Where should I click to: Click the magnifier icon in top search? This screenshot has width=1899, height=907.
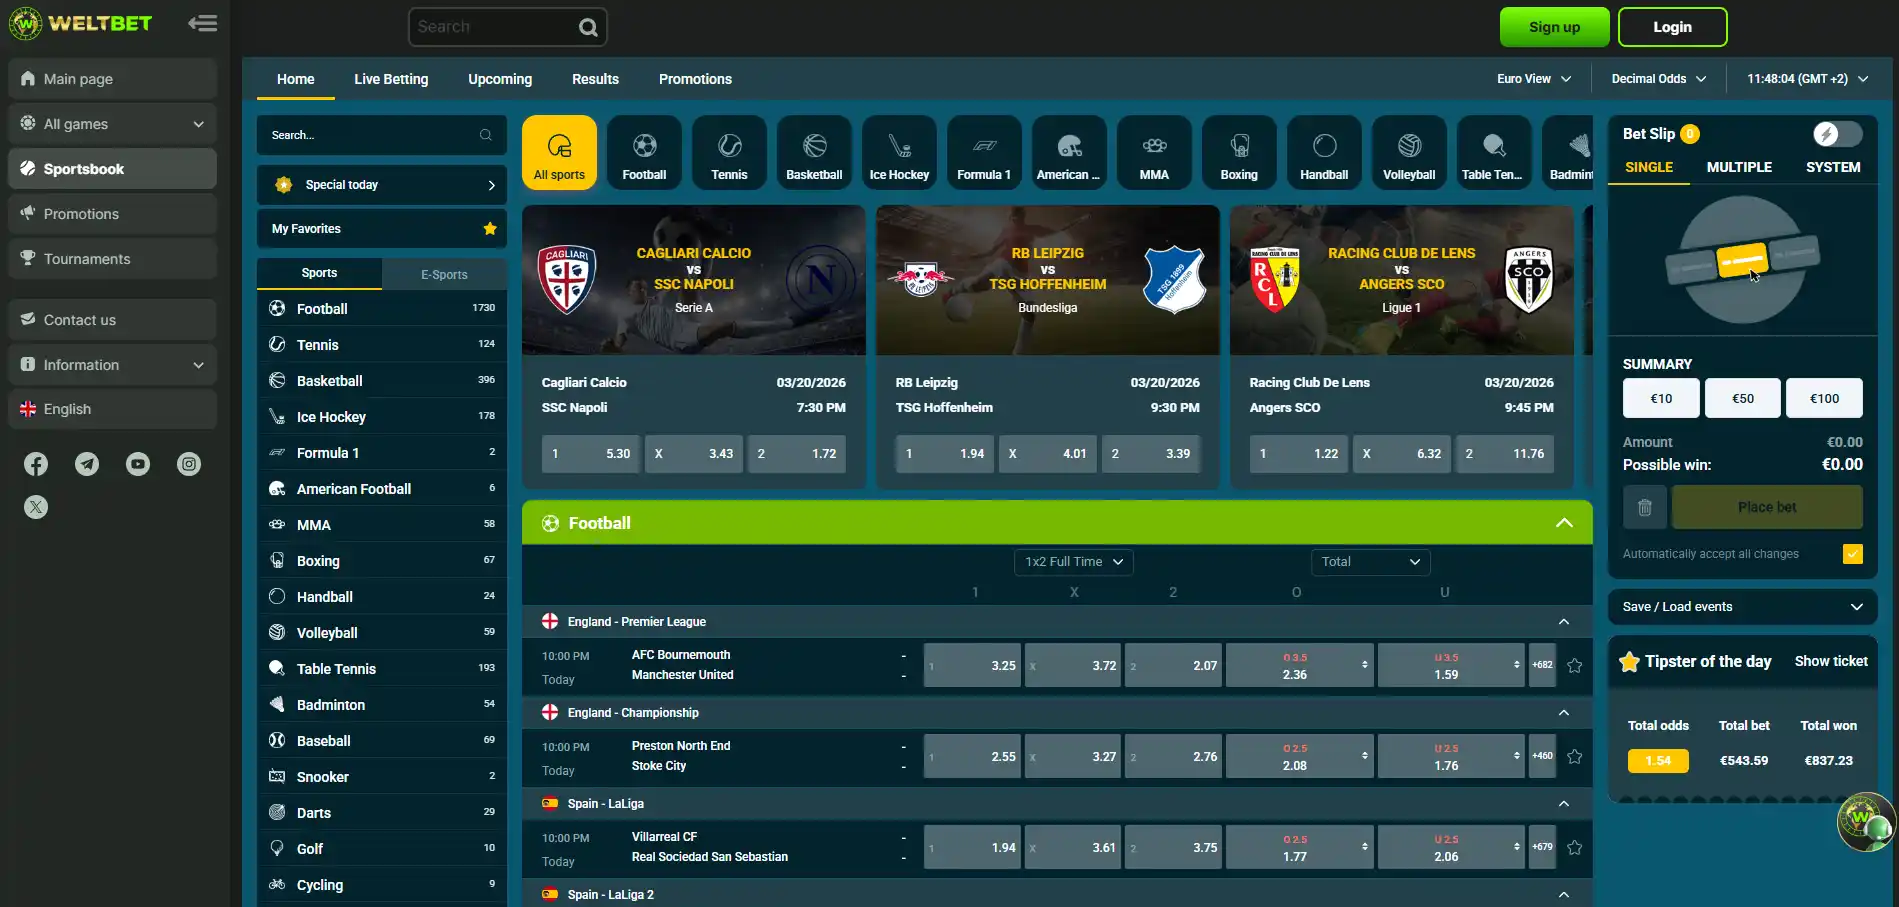[x=588, y=28]
